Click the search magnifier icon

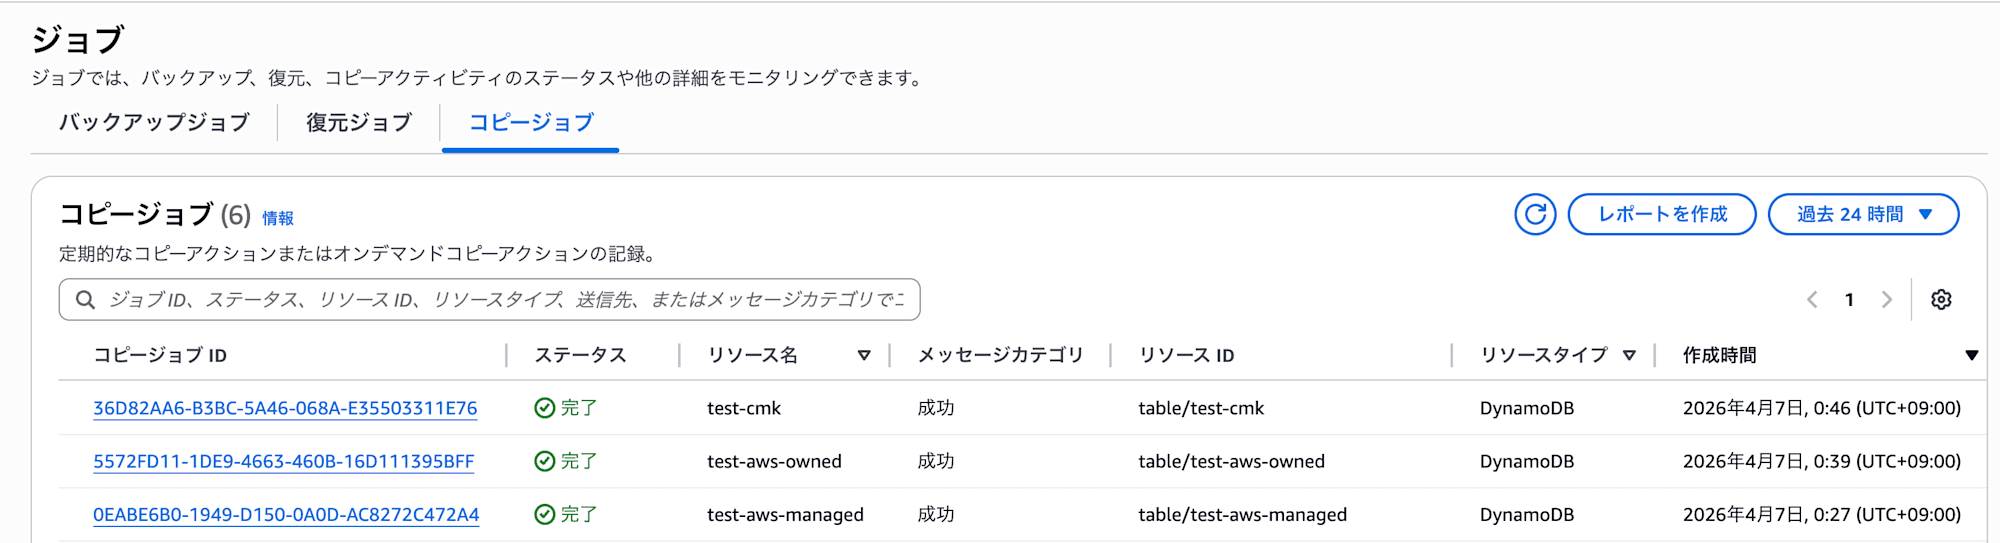(86, 300)
